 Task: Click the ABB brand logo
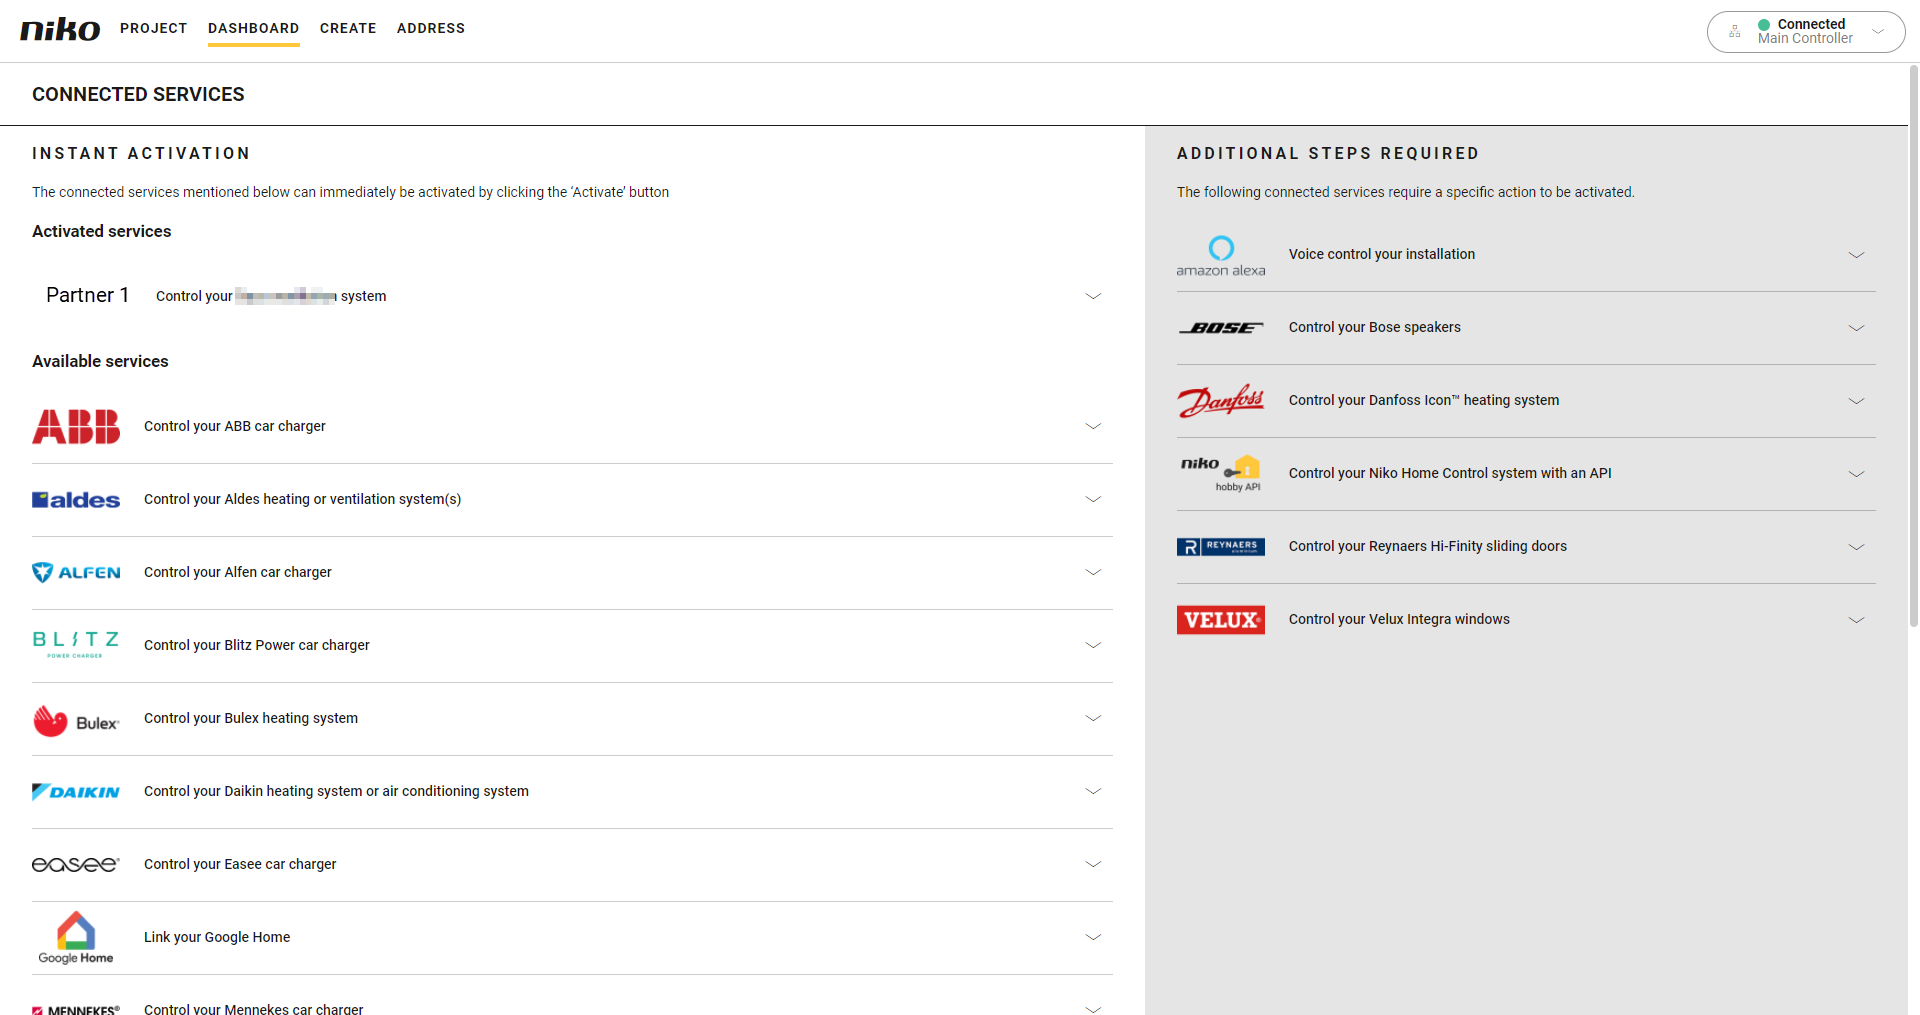point(76,427)
